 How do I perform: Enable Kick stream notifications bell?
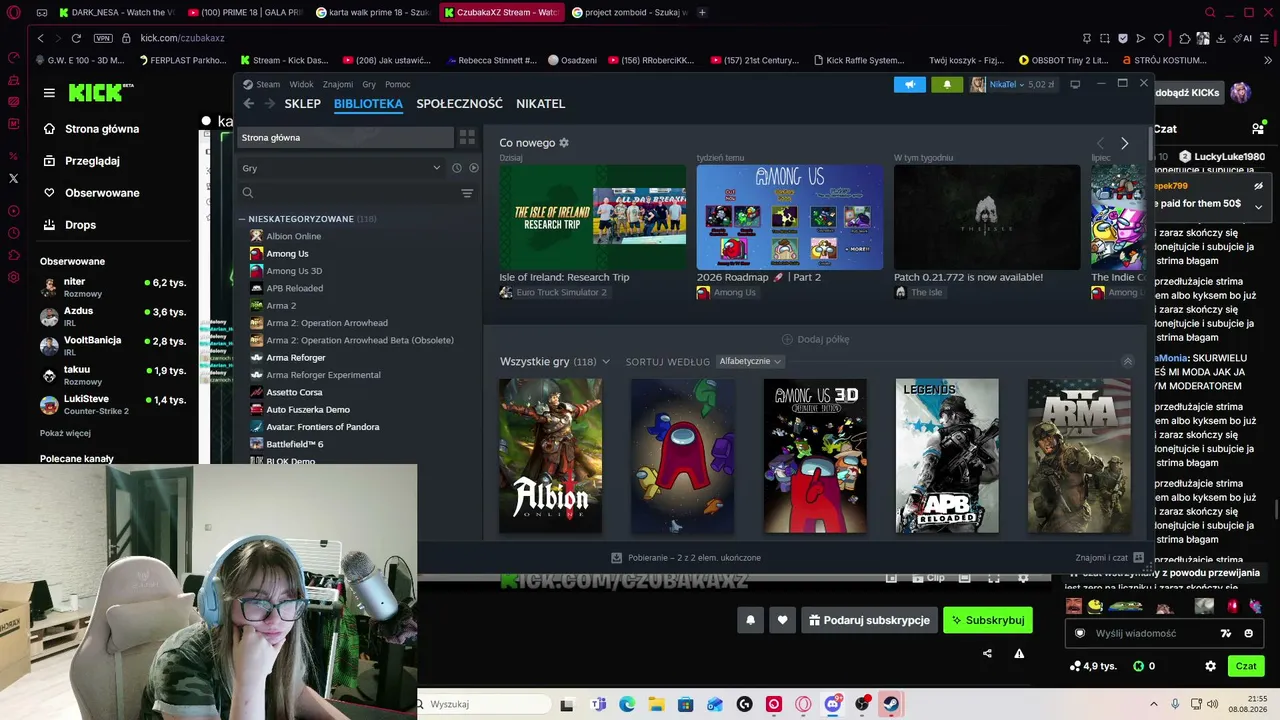[750, 620]
